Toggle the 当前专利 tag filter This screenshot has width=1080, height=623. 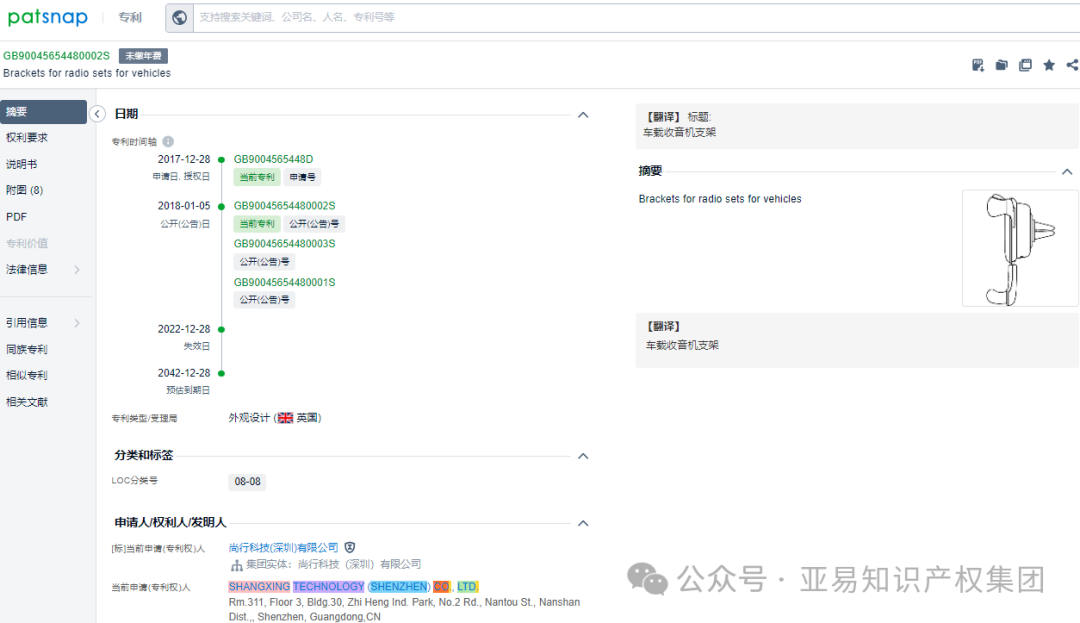point(260,176)
